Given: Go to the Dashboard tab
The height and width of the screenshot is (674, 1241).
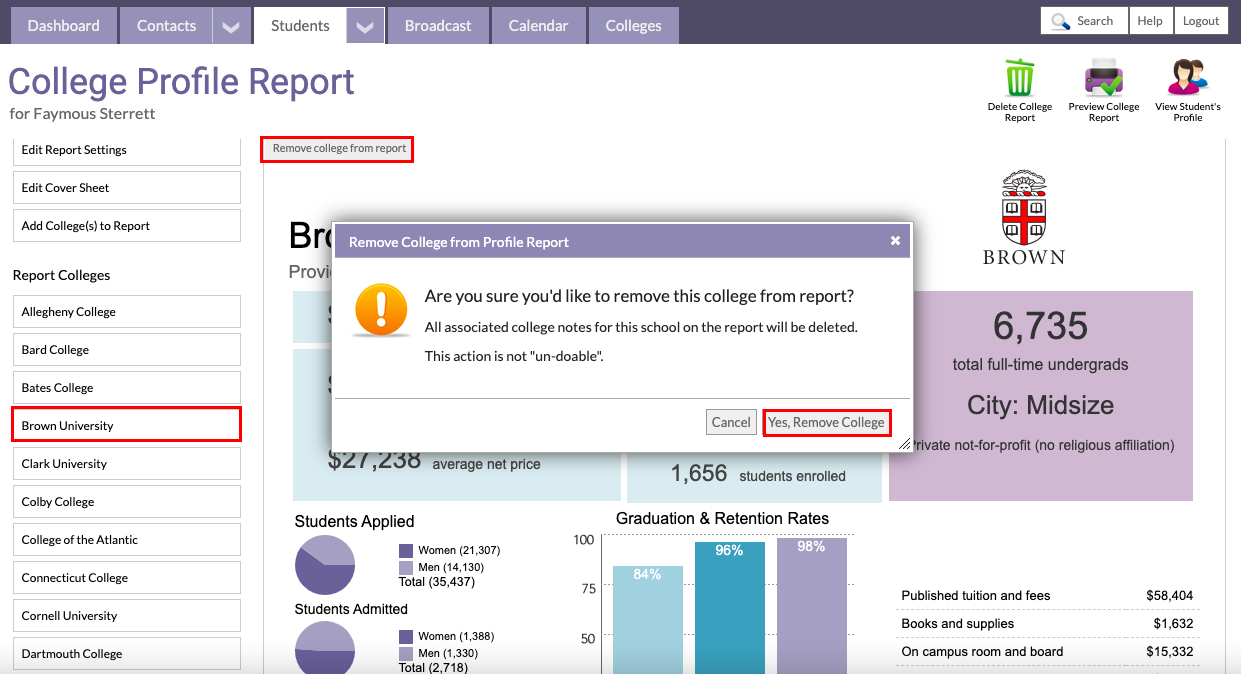Looking at the screenshot, I should tap(64, 26).
